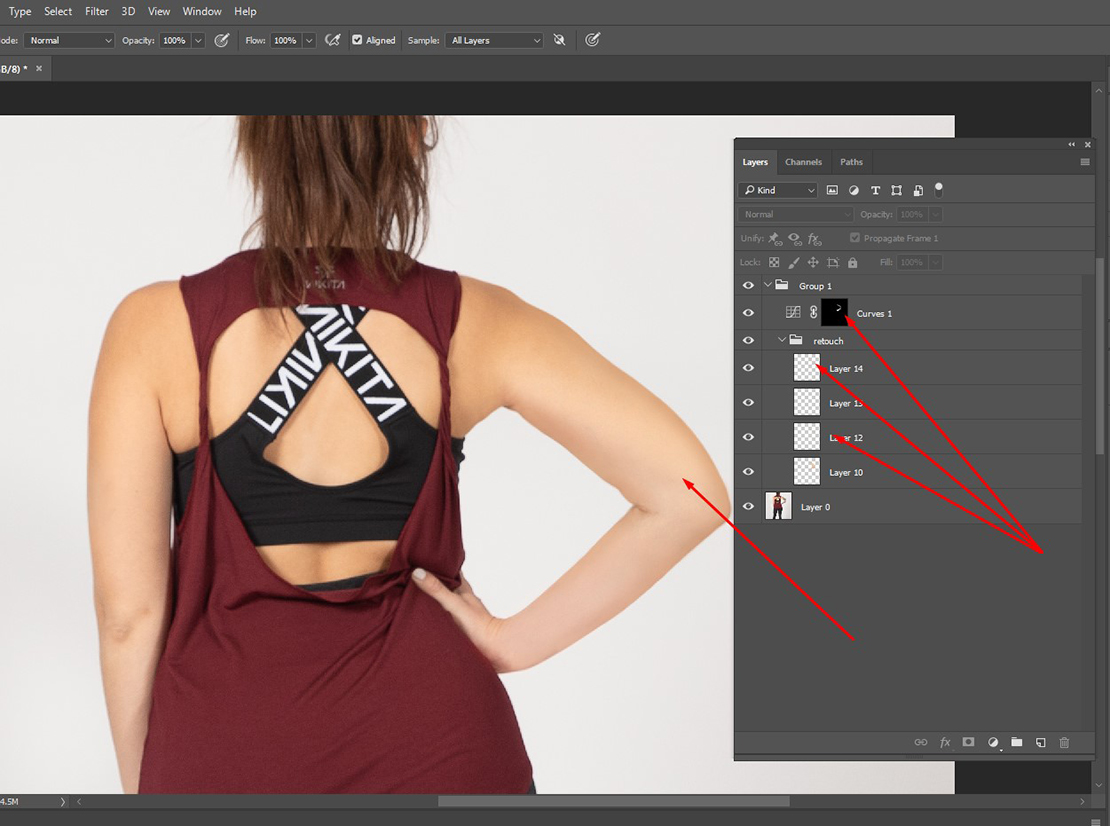Filter layers by pixel layers icon

832,190
